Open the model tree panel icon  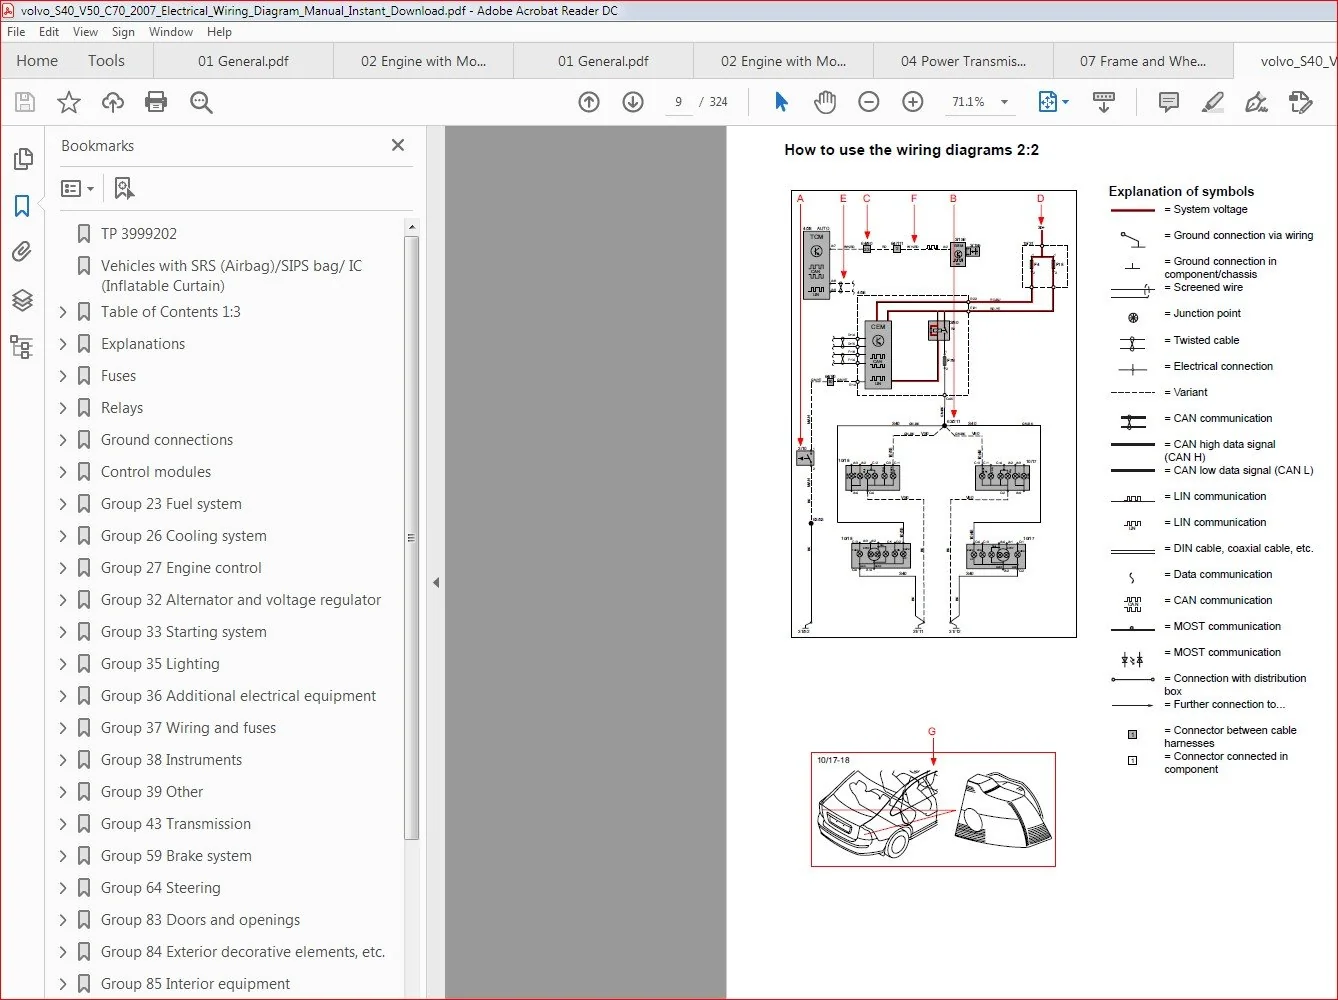pos(22,347)
